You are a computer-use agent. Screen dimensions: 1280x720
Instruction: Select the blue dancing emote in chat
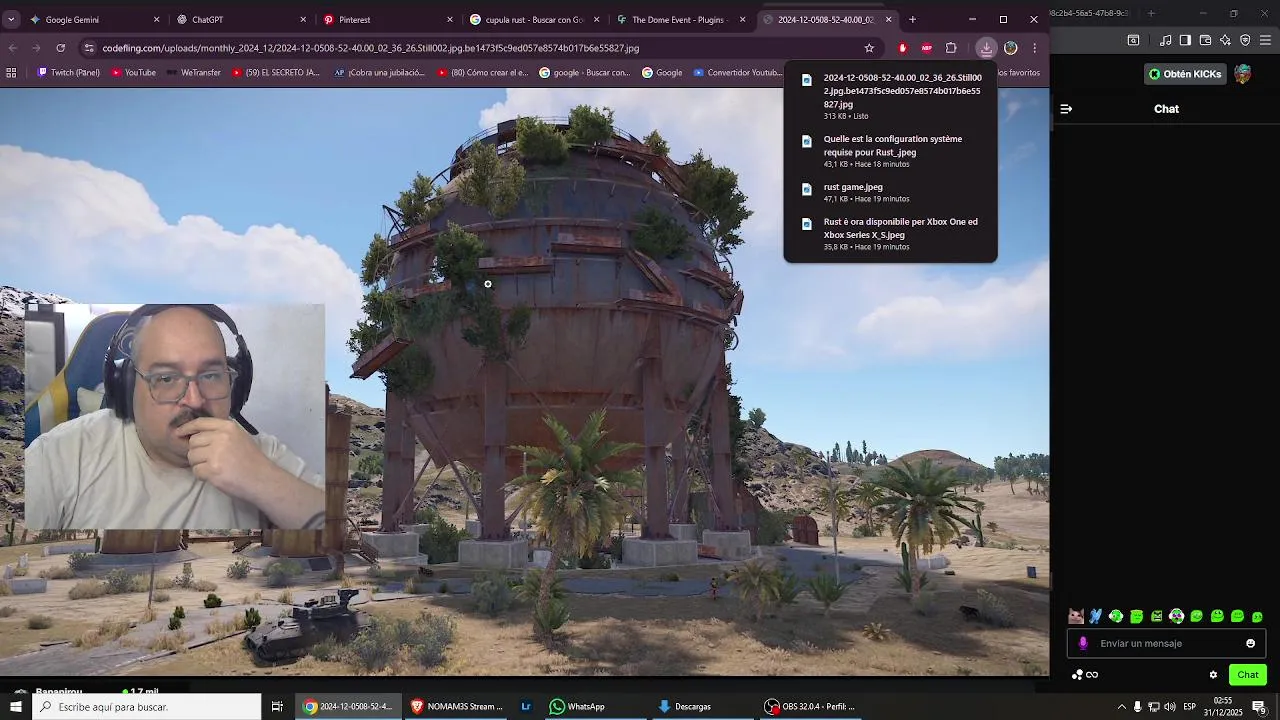[1096, 616]
